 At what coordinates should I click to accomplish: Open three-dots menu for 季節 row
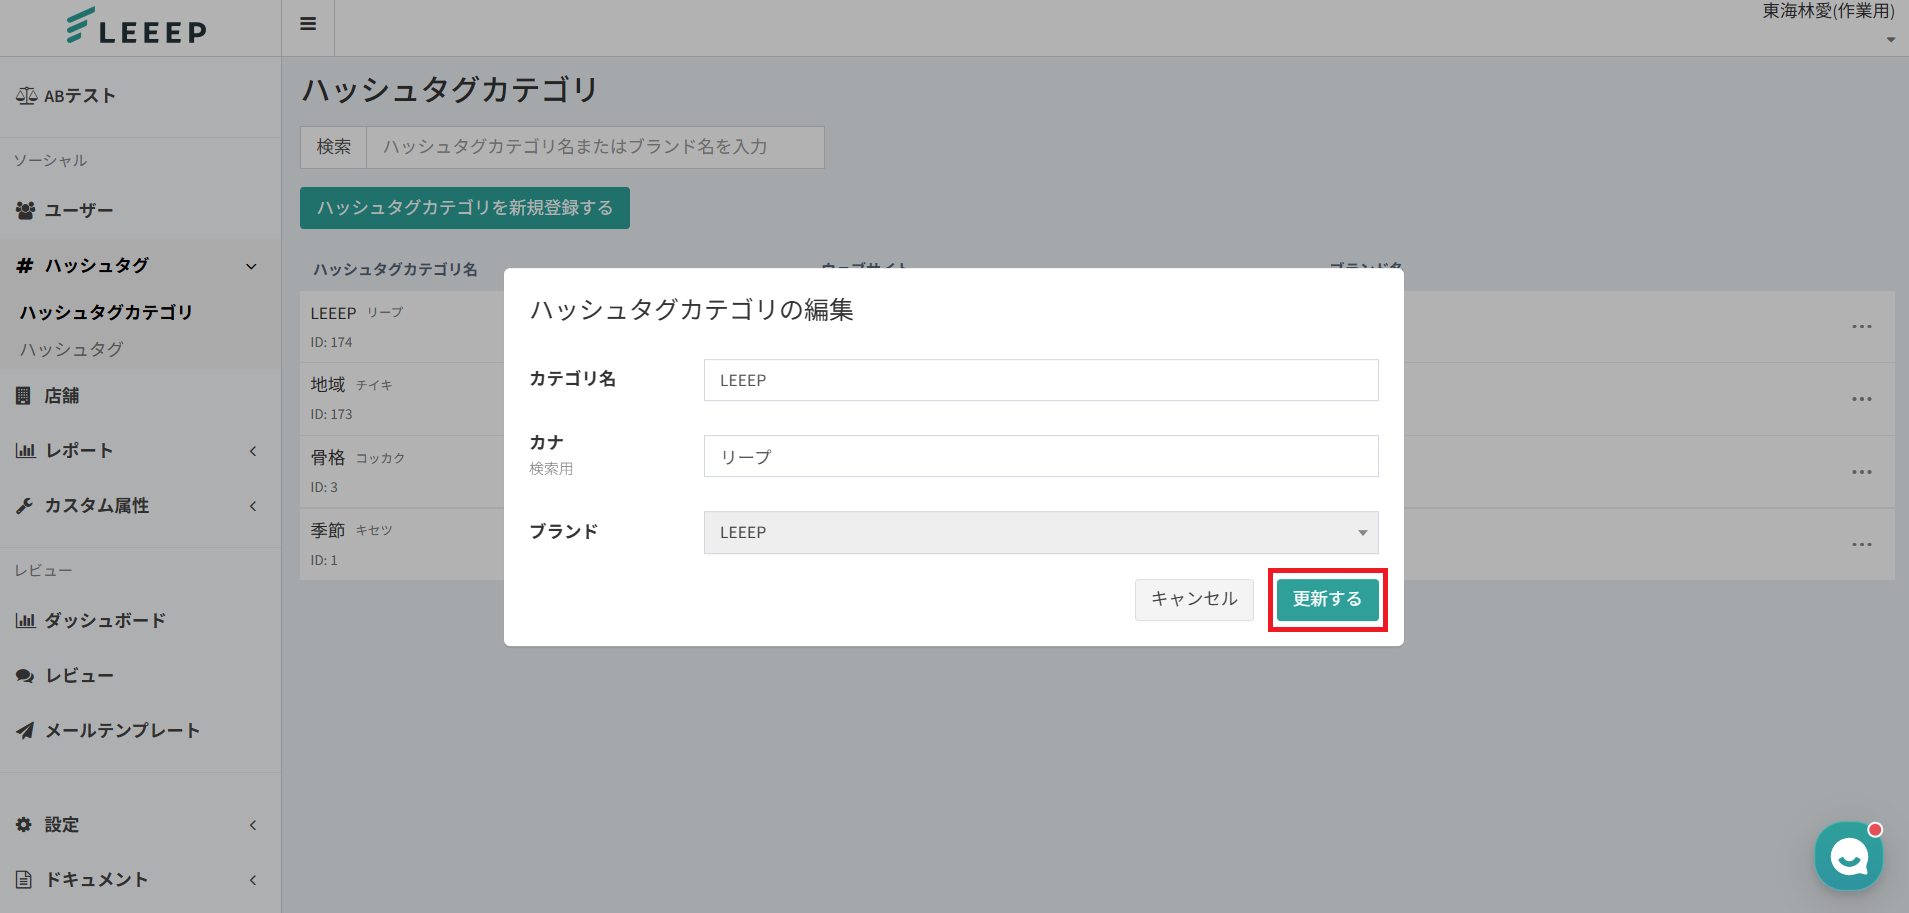(x=1861, y=545)
